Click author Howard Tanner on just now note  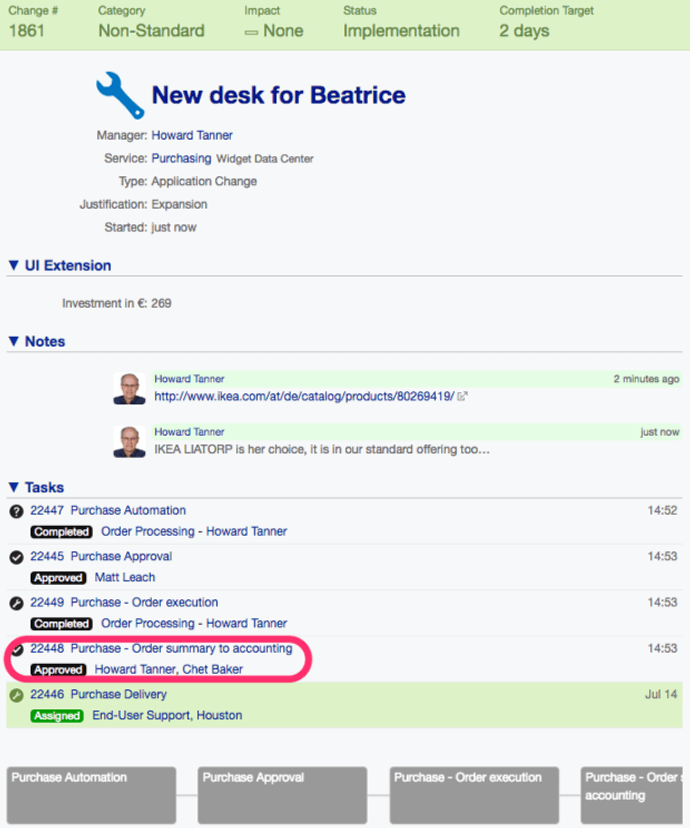(x=189, y=432)
